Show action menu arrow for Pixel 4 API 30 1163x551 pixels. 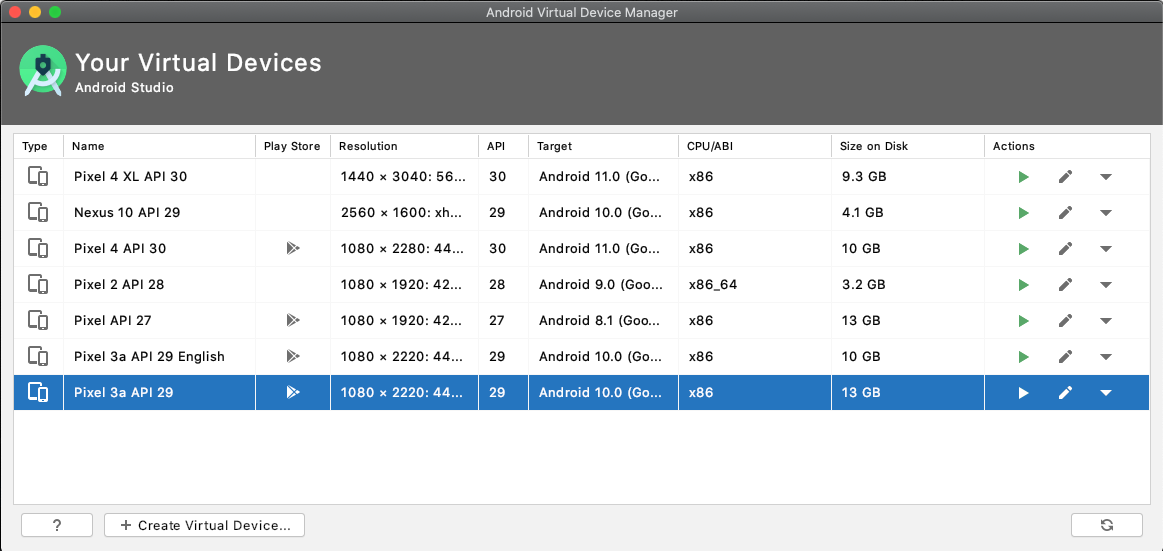click(x=1106, y=249)
